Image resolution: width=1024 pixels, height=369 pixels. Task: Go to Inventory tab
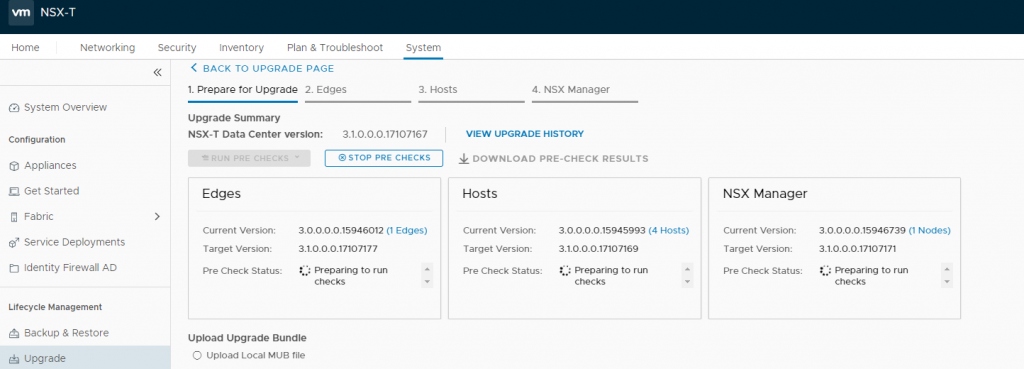coord(242,48)
